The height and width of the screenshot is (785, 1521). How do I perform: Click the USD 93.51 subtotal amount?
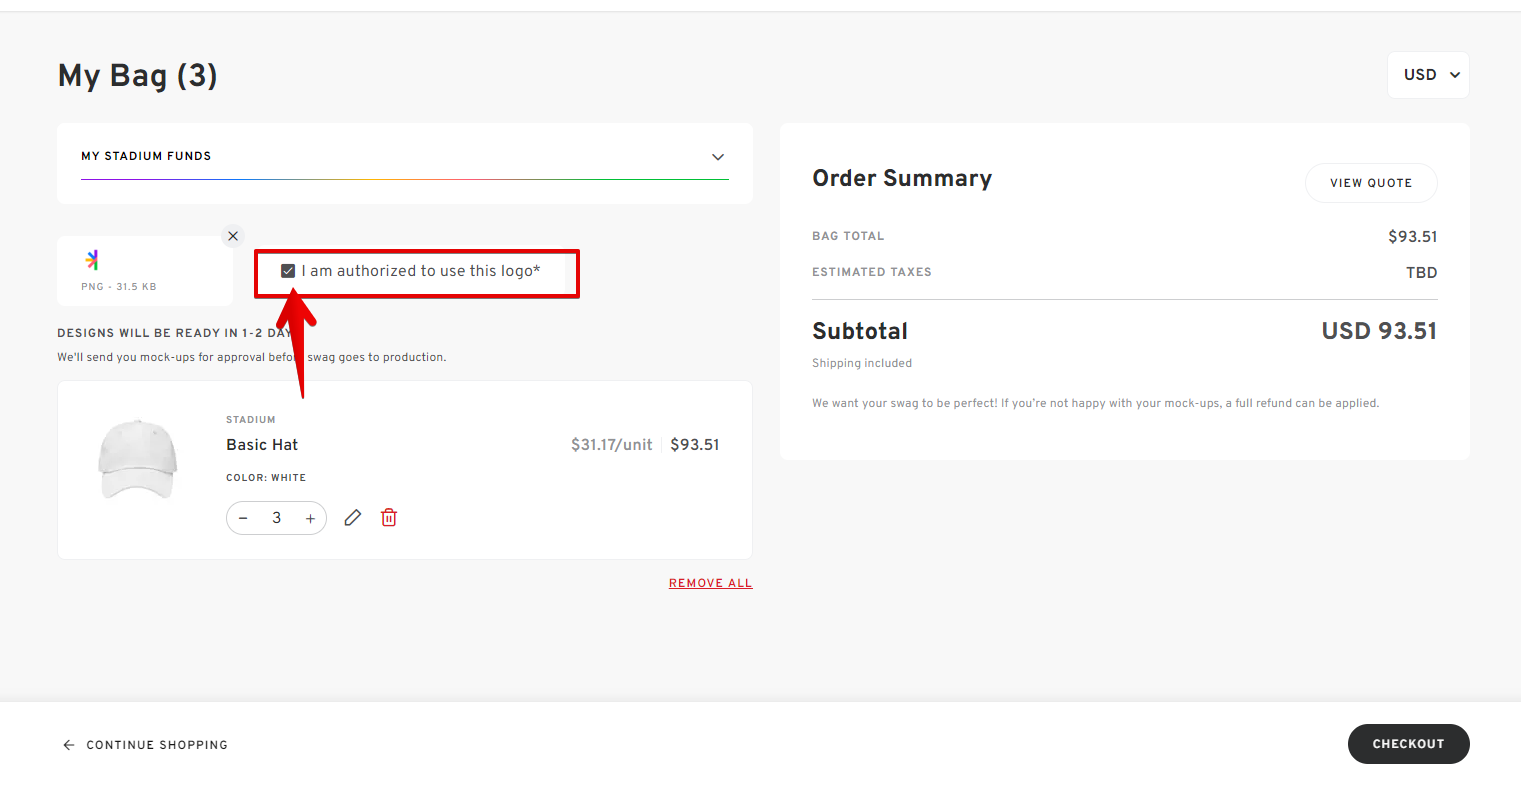[x=1379, y=331]
